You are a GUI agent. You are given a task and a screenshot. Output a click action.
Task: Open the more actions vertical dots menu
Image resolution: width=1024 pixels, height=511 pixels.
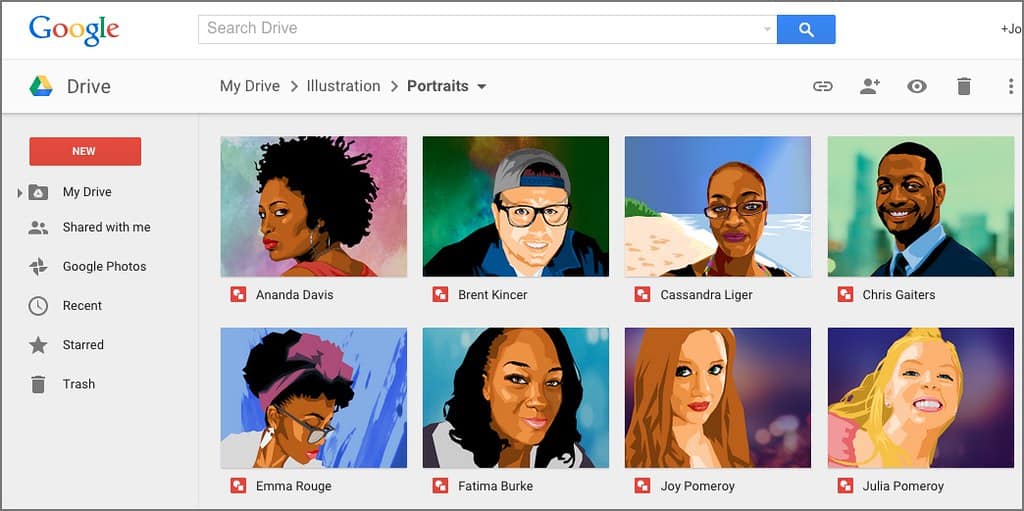(1010, 87)
